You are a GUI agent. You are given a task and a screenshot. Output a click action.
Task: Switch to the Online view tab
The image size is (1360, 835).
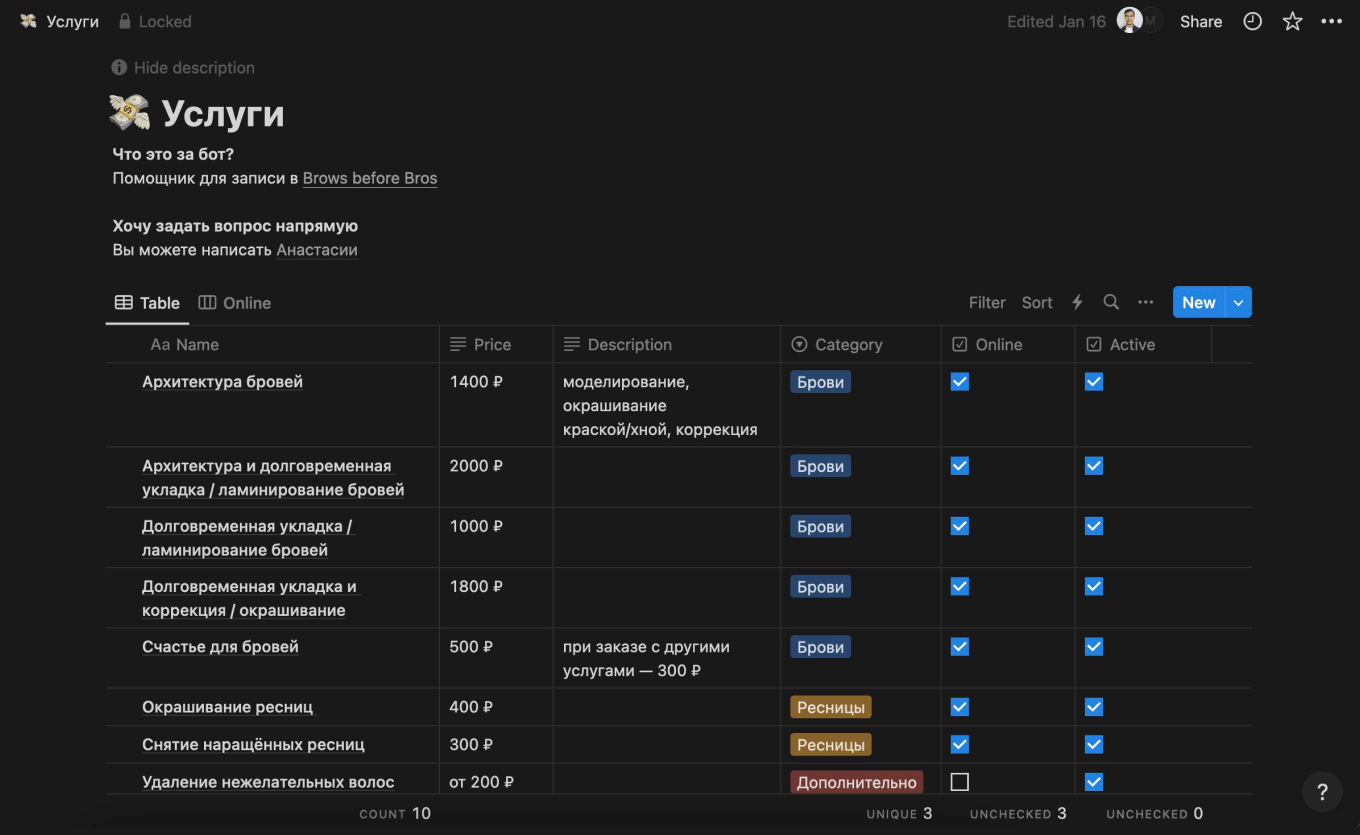coord(235,303)
